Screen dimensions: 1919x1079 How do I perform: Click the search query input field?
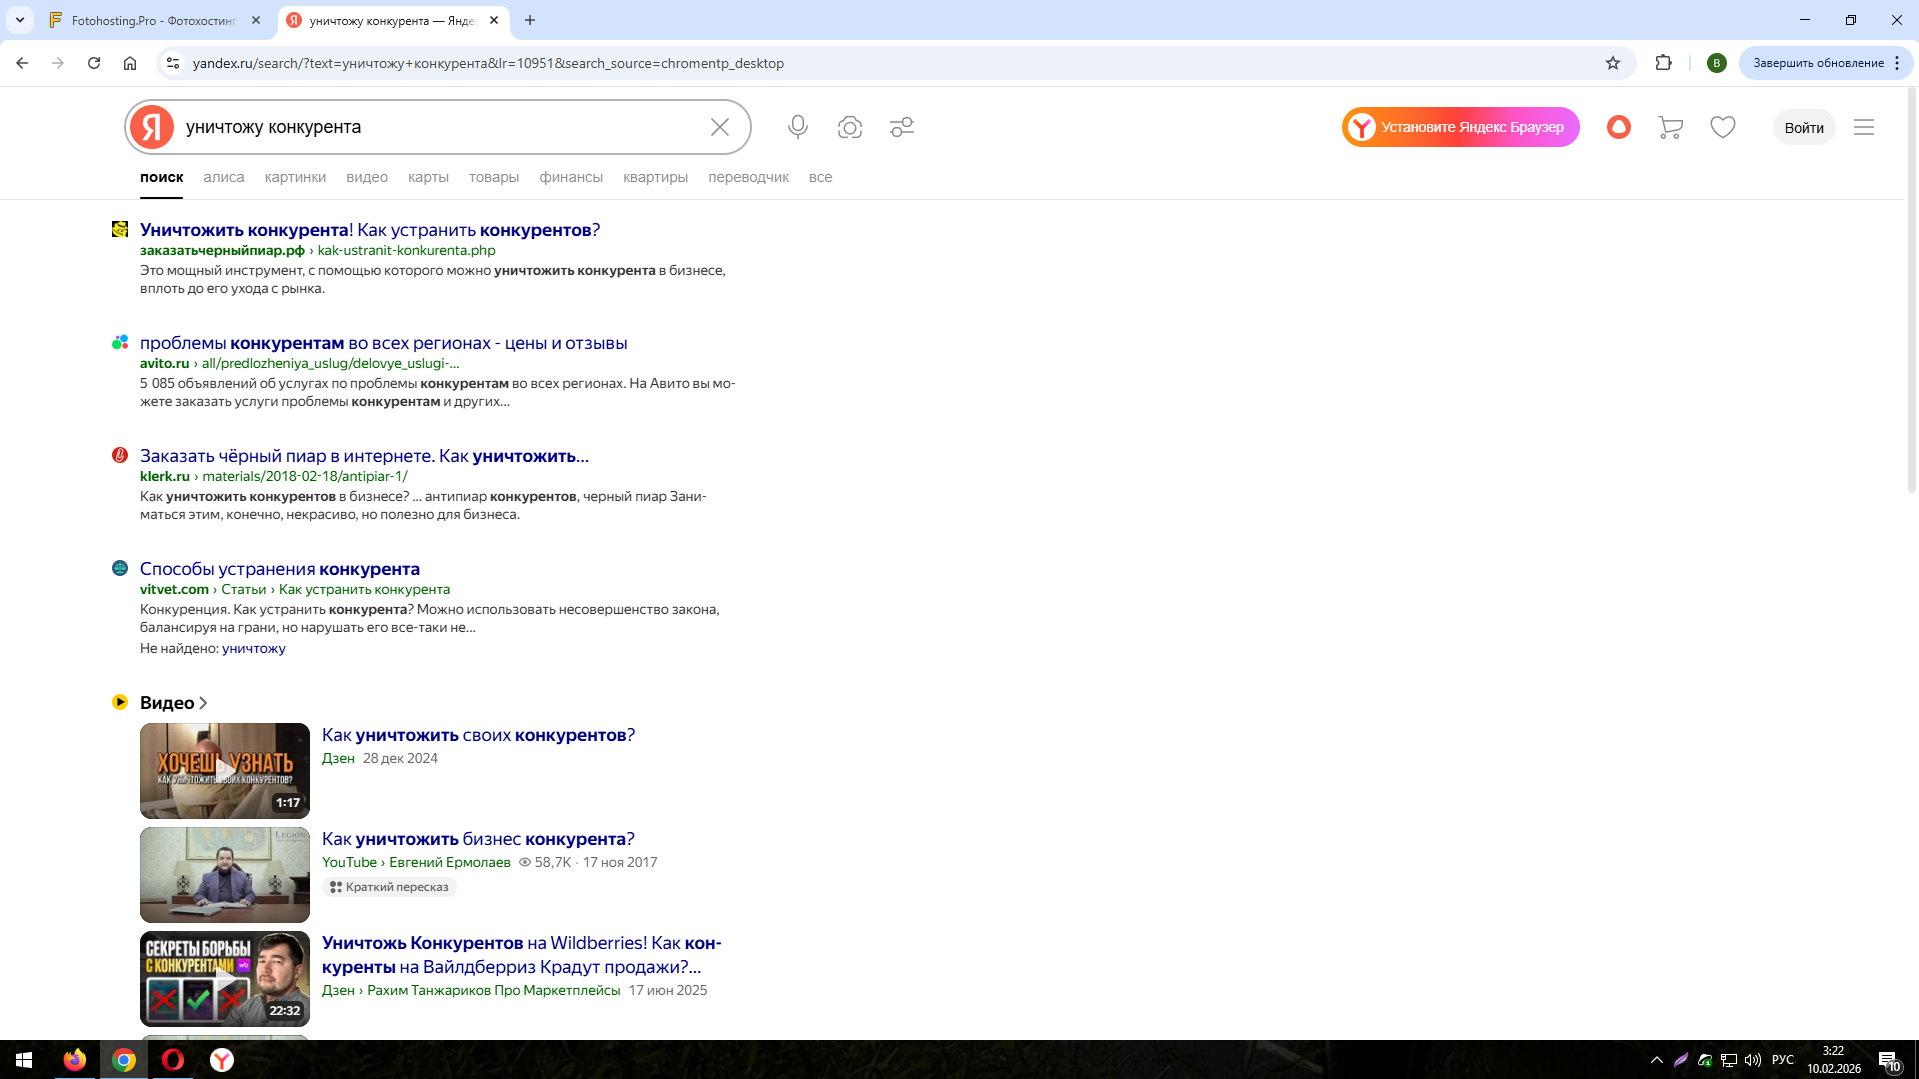(x=440, y=127)
